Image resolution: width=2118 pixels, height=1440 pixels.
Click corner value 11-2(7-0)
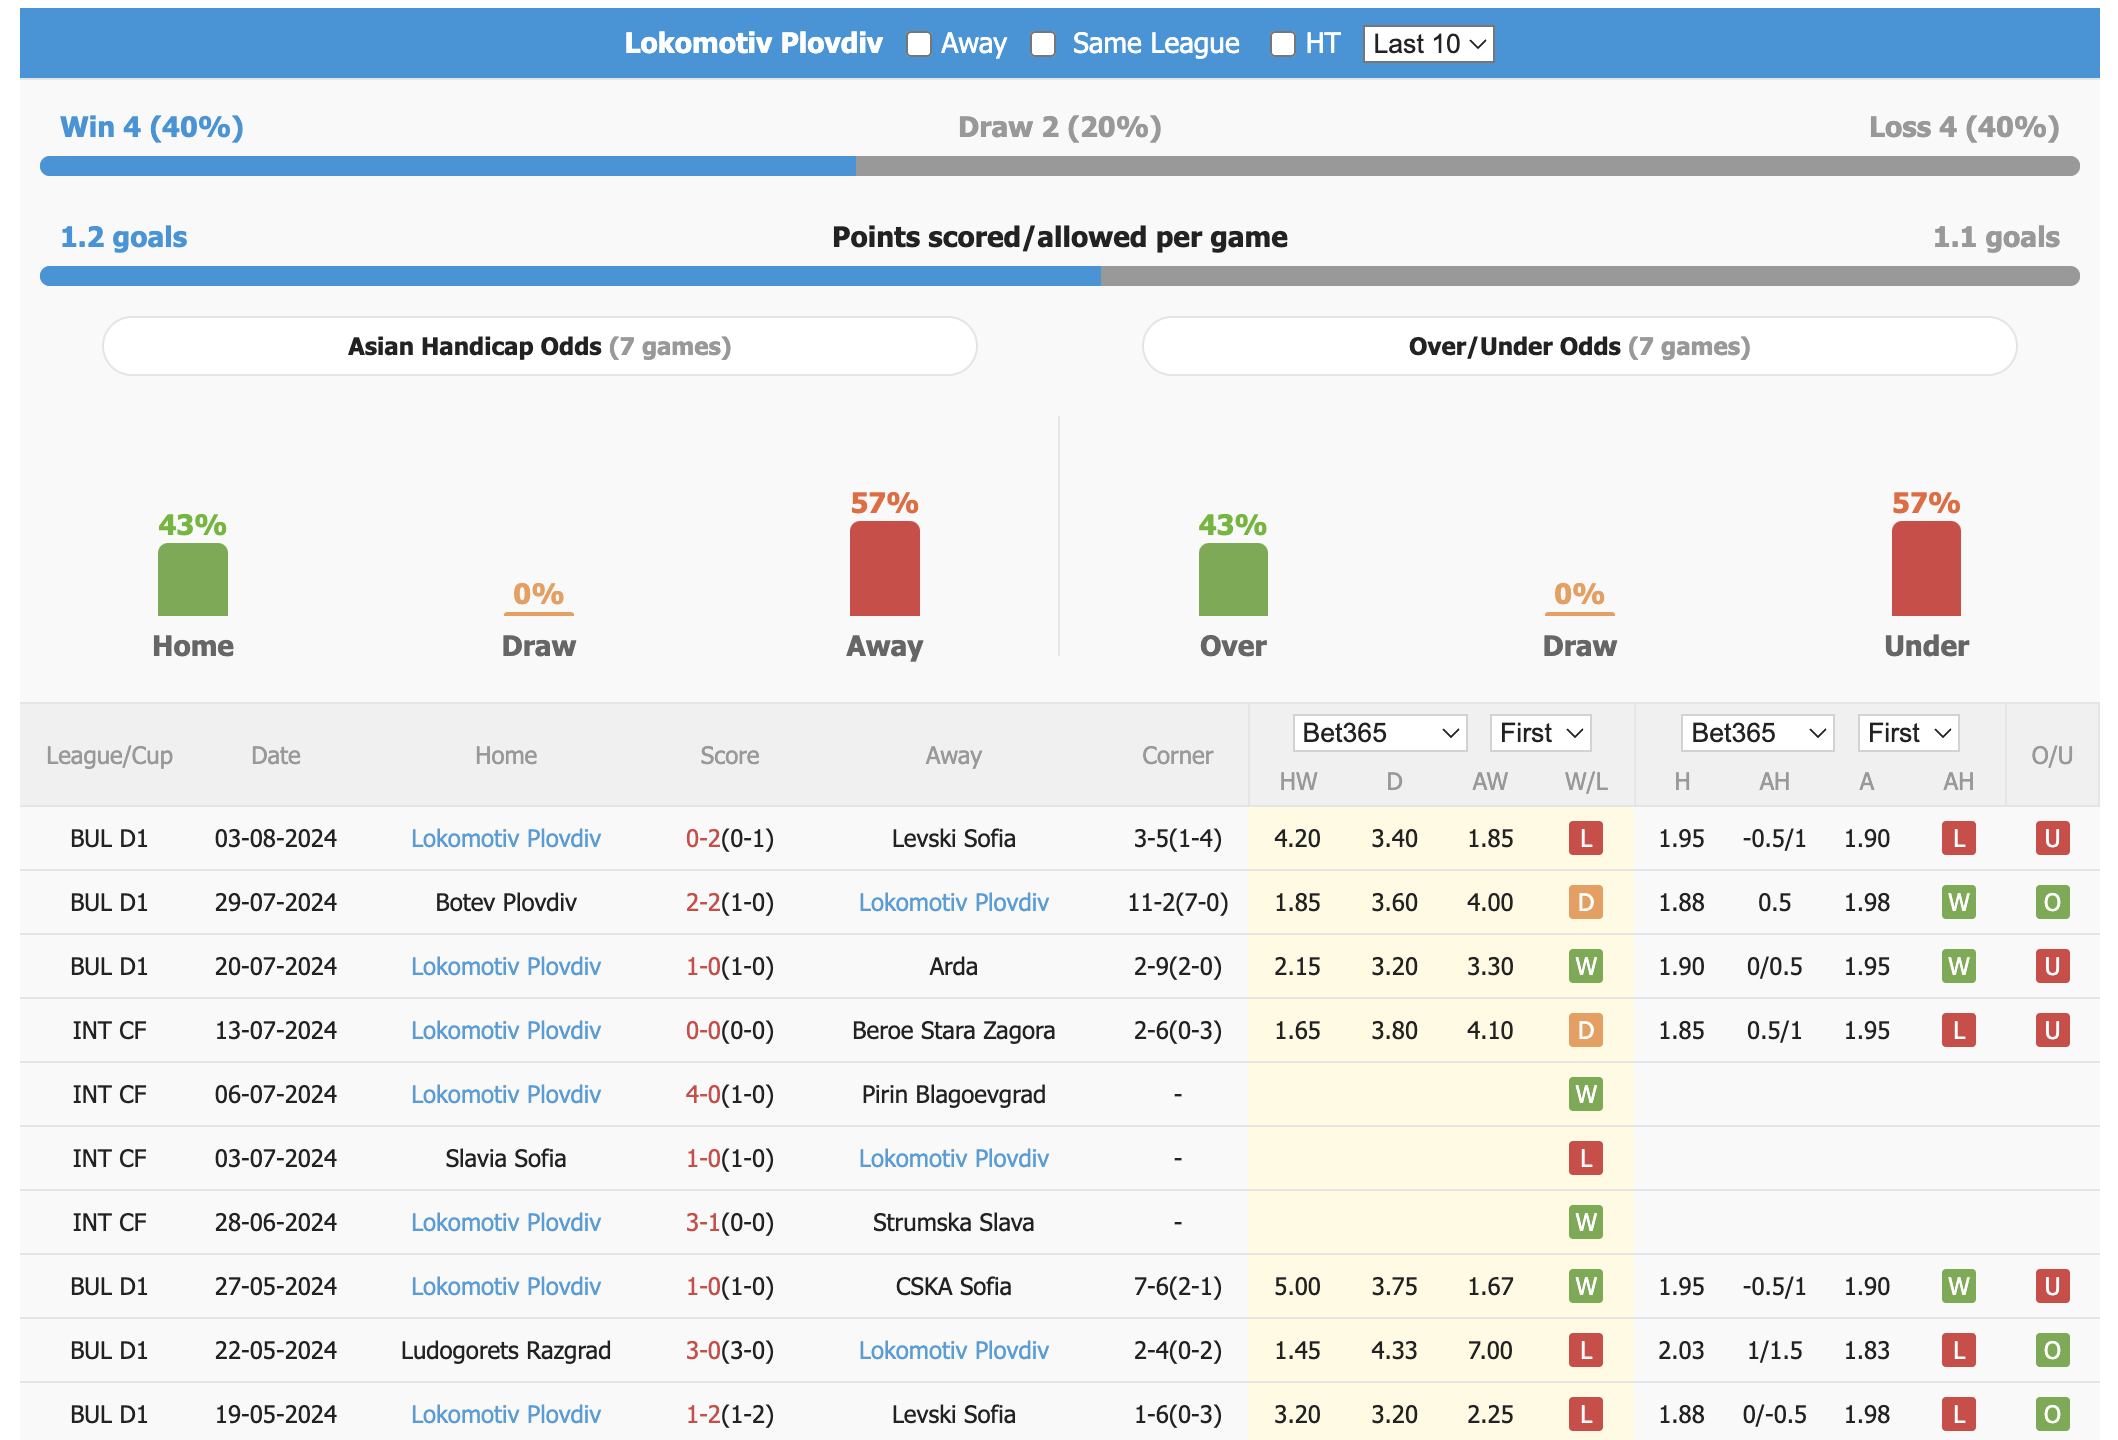tap(1178, 902)
